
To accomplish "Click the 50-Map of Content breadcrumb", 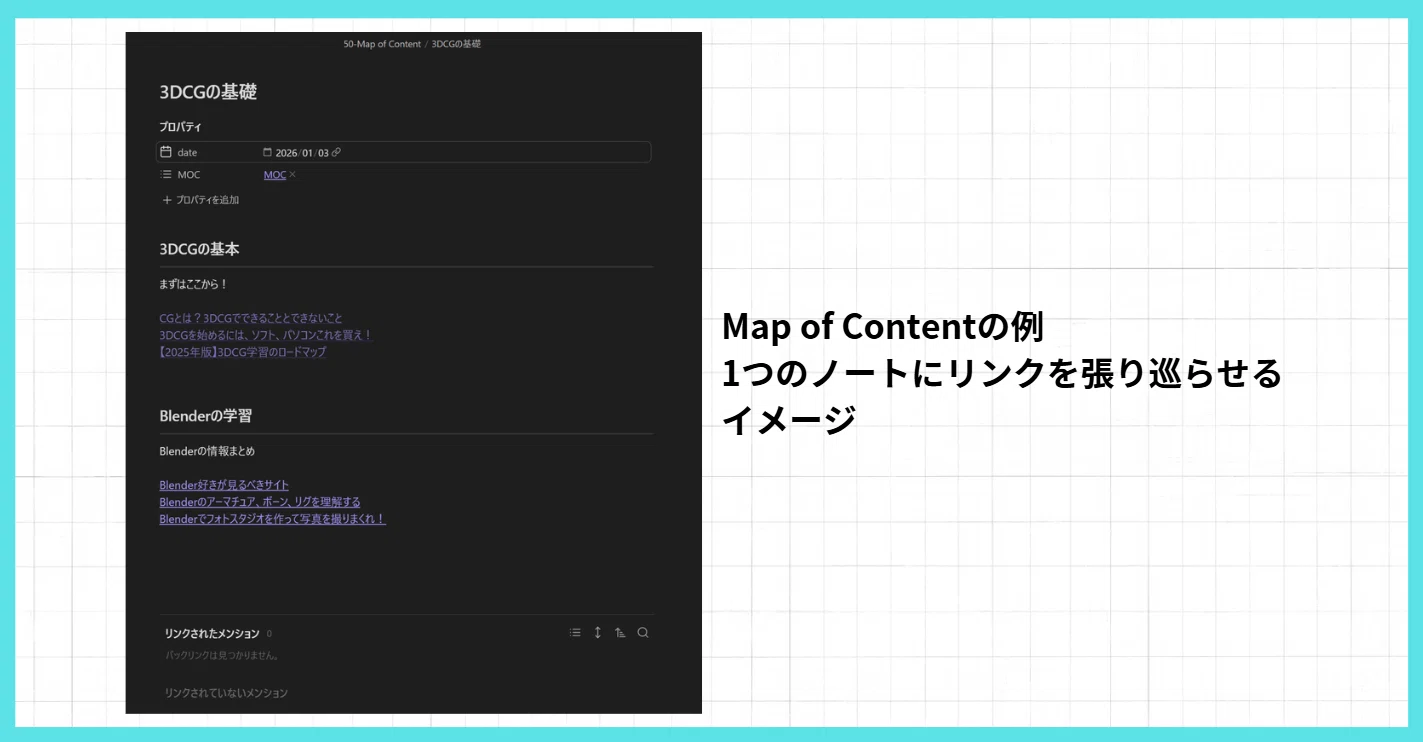I will [x=382, y=44].
